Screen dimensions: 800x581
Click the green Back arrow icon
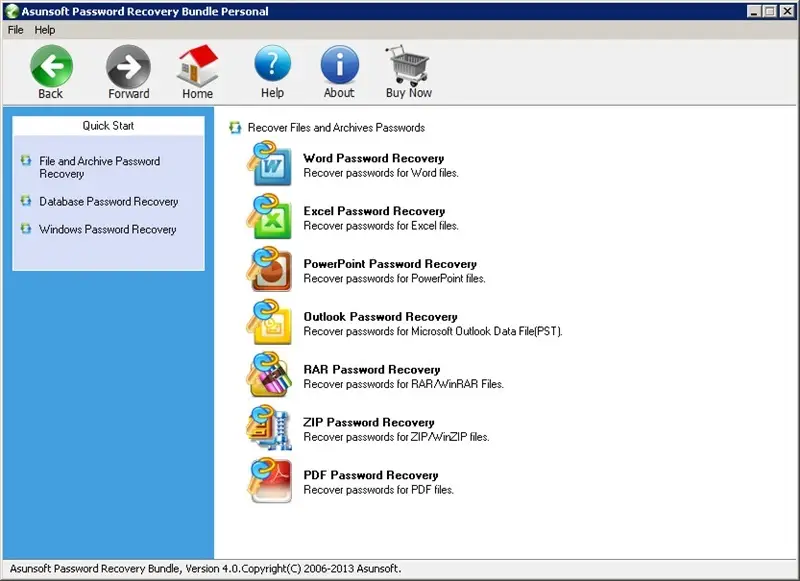(51, 65)
